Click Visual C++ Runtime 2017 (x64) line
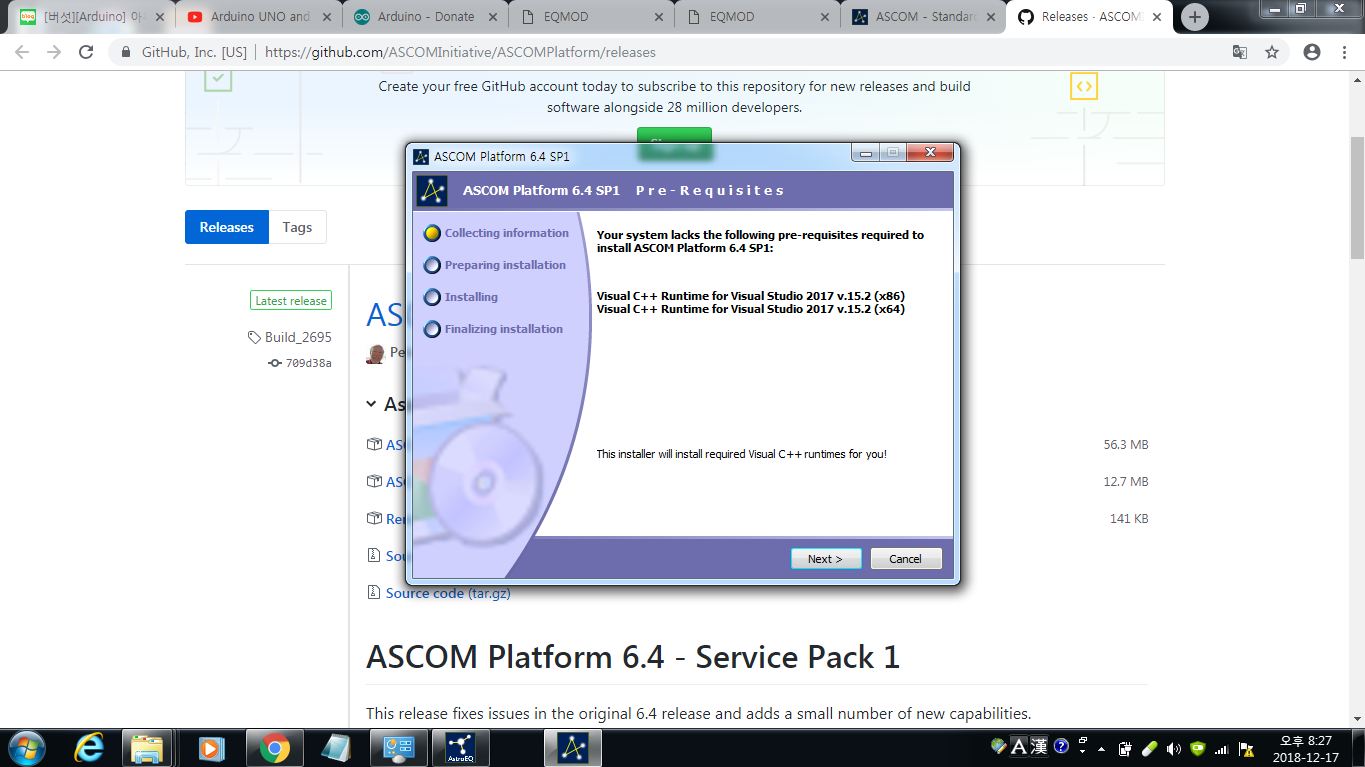Image resolution: width=1365 pixels, height=767 pixels. pyautogui.click(x=750, y=309)
